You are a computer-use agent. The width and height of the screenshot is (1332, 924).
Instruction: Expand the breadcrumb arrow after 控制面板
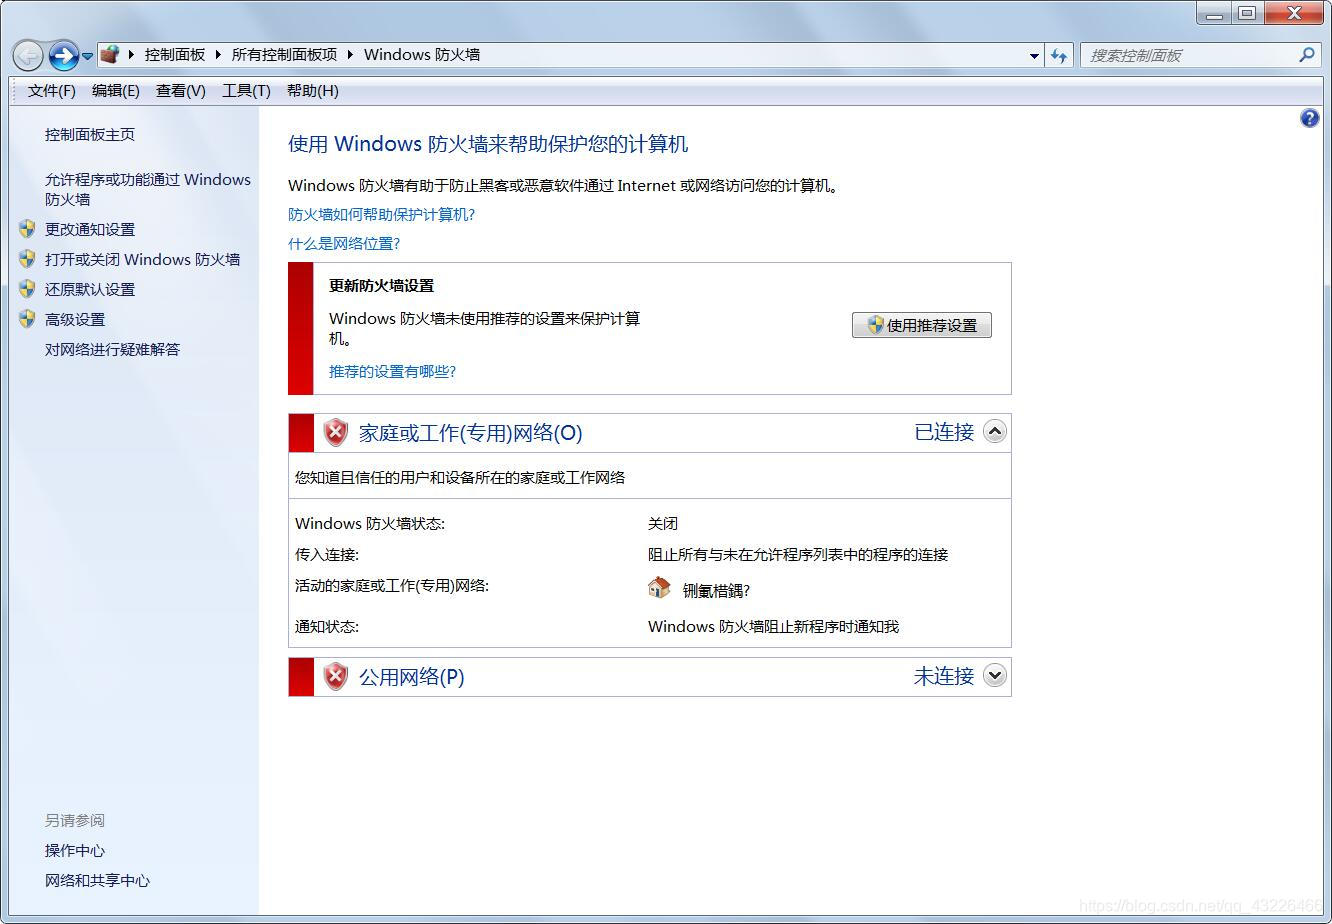pos(218,55)
